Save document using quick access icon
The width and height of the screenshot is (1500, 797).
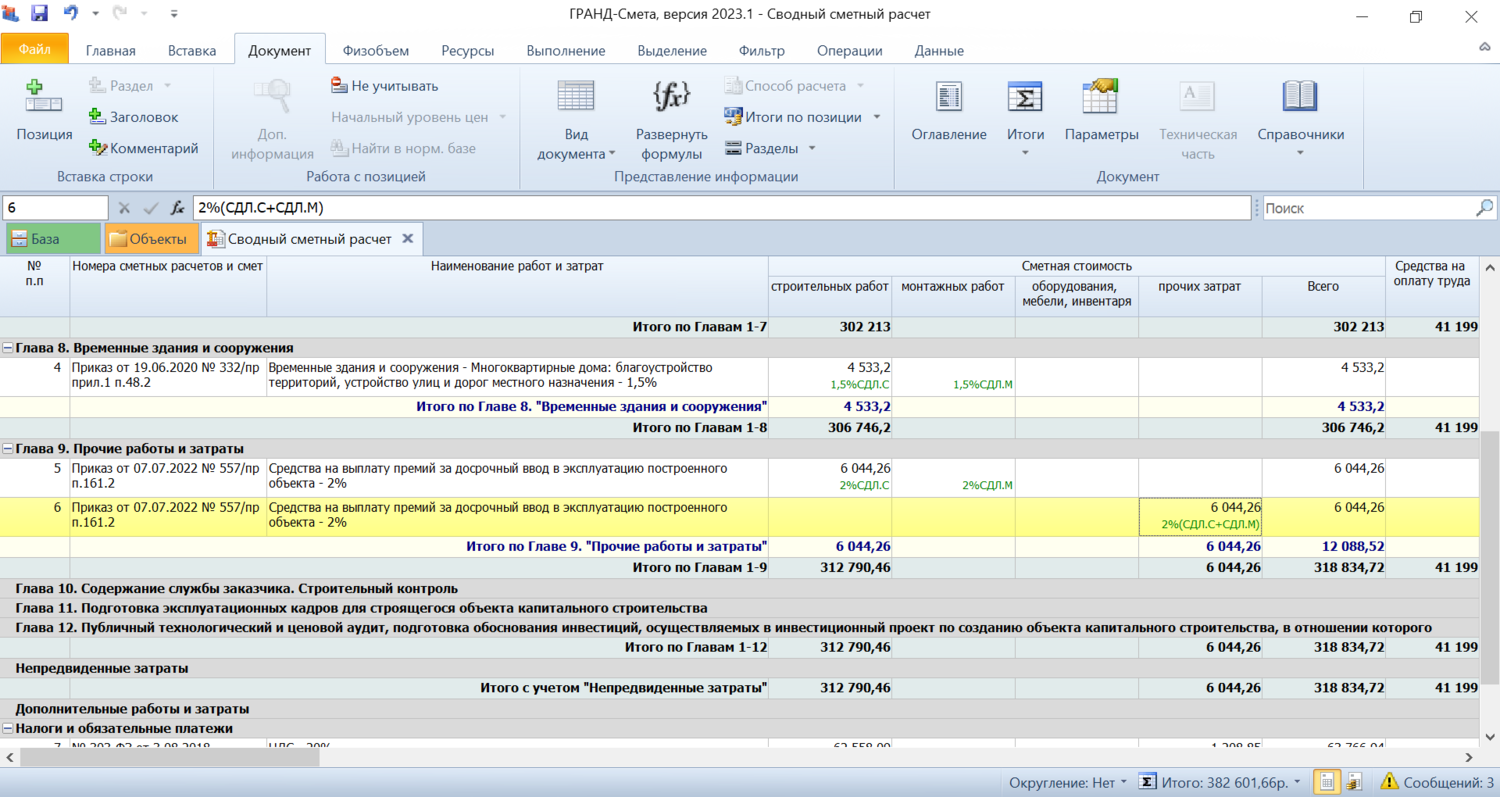[x=40, y=14]
